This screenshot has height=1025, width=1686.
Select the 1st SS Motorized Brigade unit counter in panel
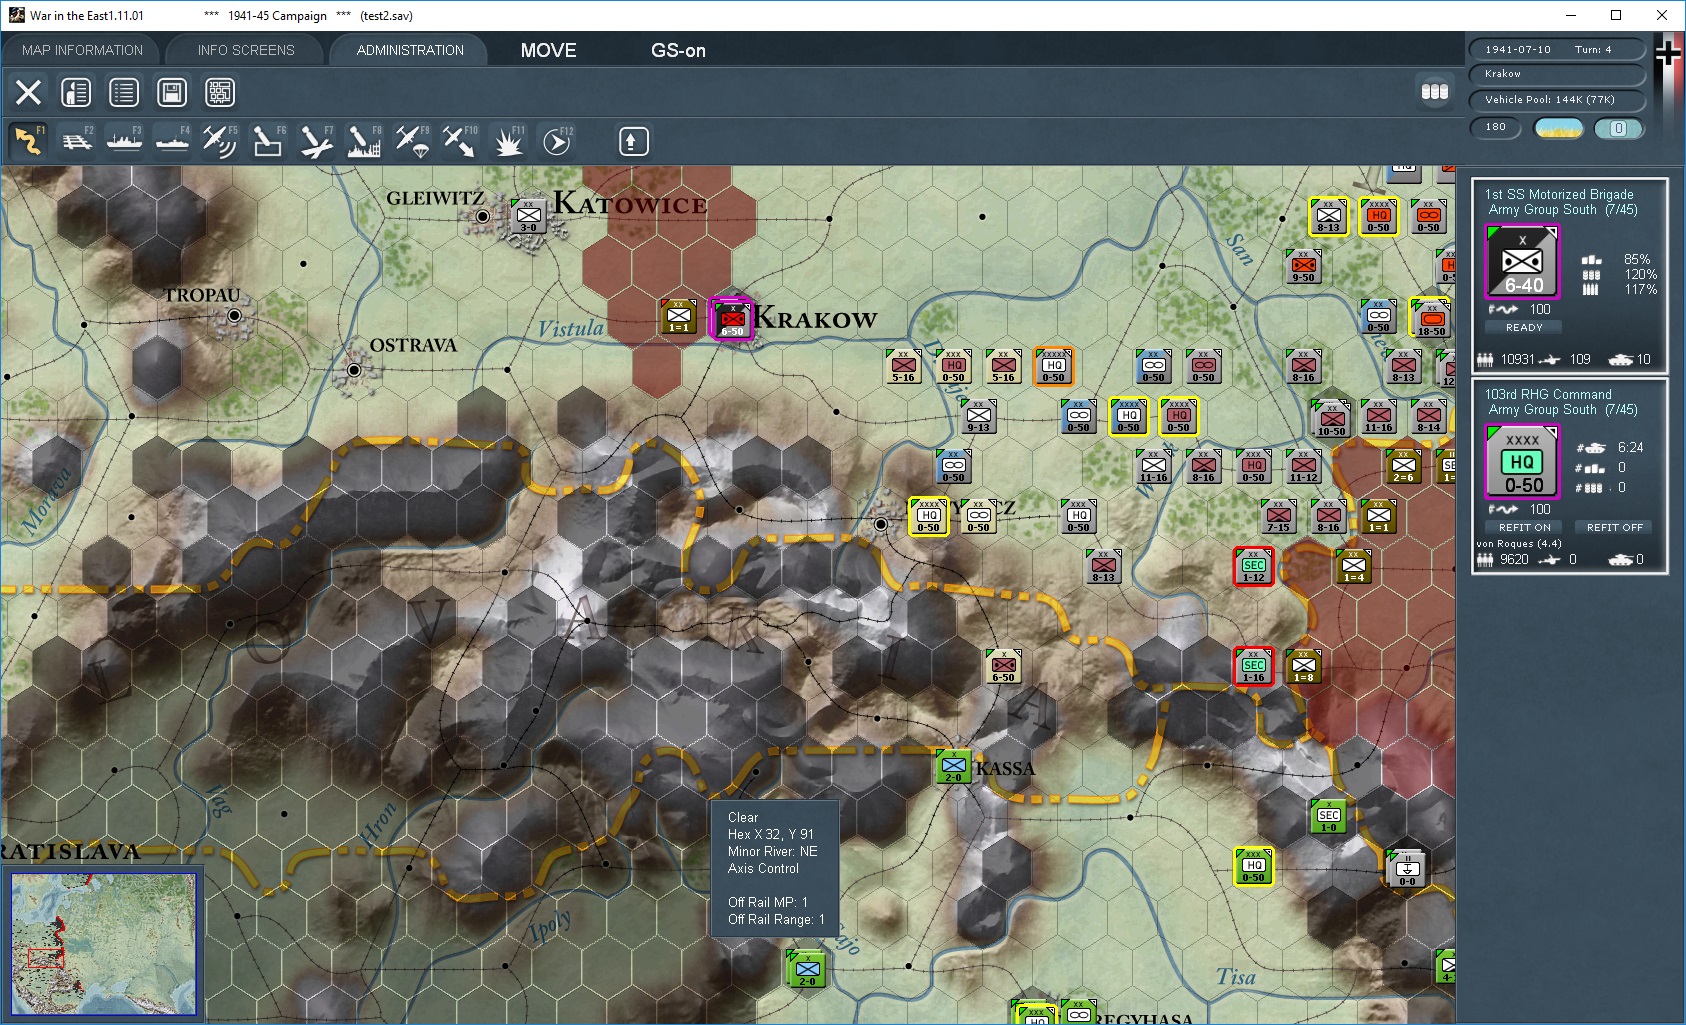tap(1522, 262)
